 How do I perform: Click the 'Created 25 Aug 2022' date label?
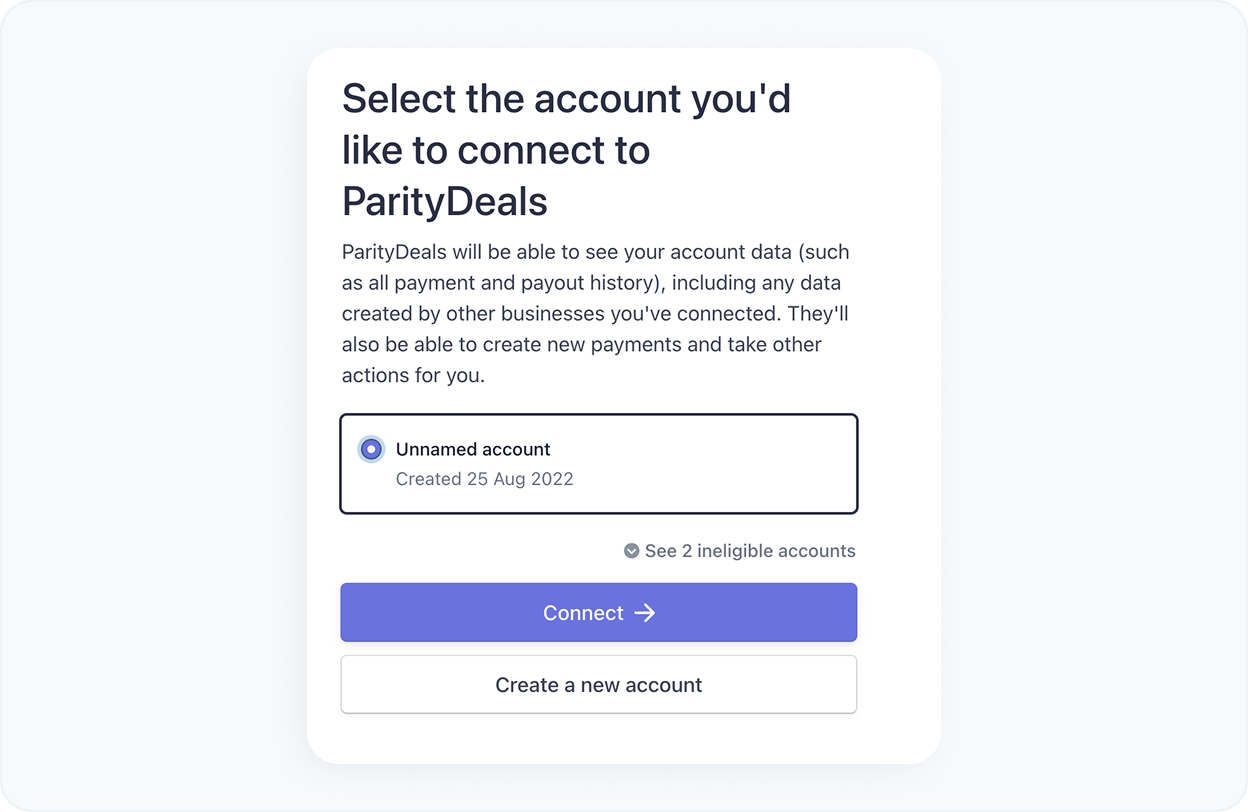(484, 479)
